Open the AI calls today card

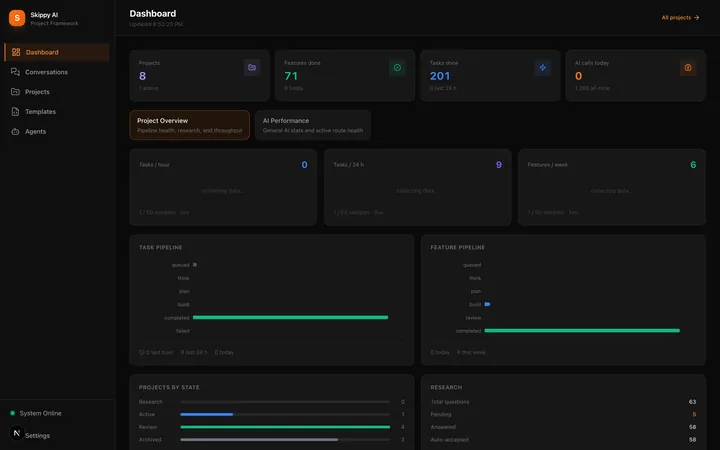click(x=636, y=75)
